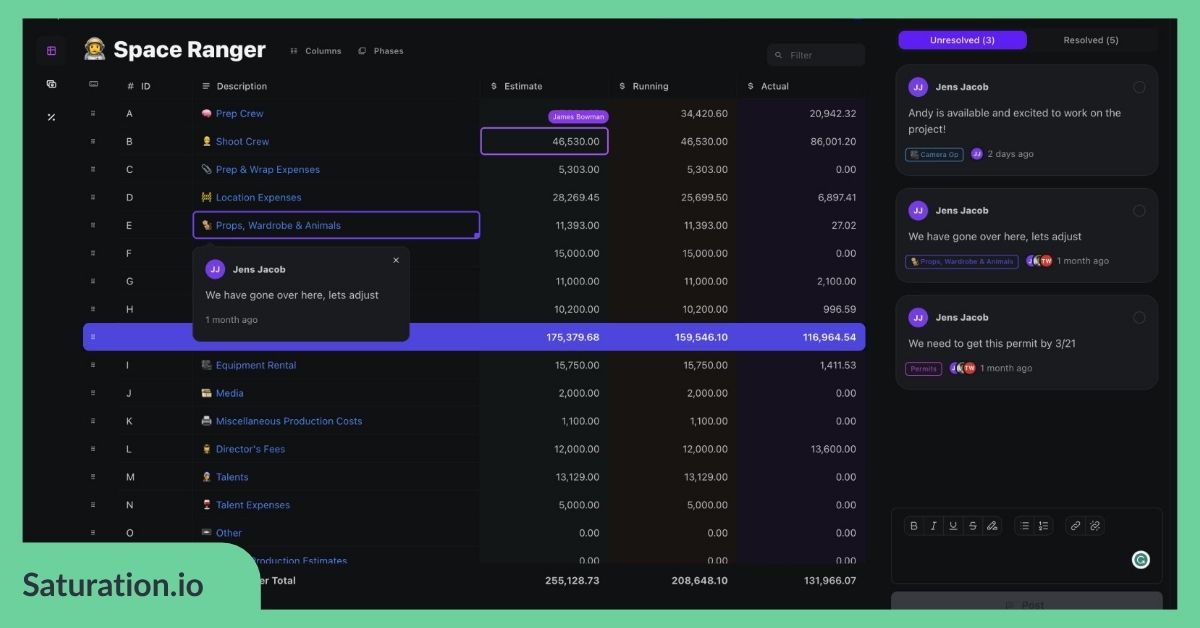
Task: Click the highlight color pen icon
Action: [x=992, y=526]
